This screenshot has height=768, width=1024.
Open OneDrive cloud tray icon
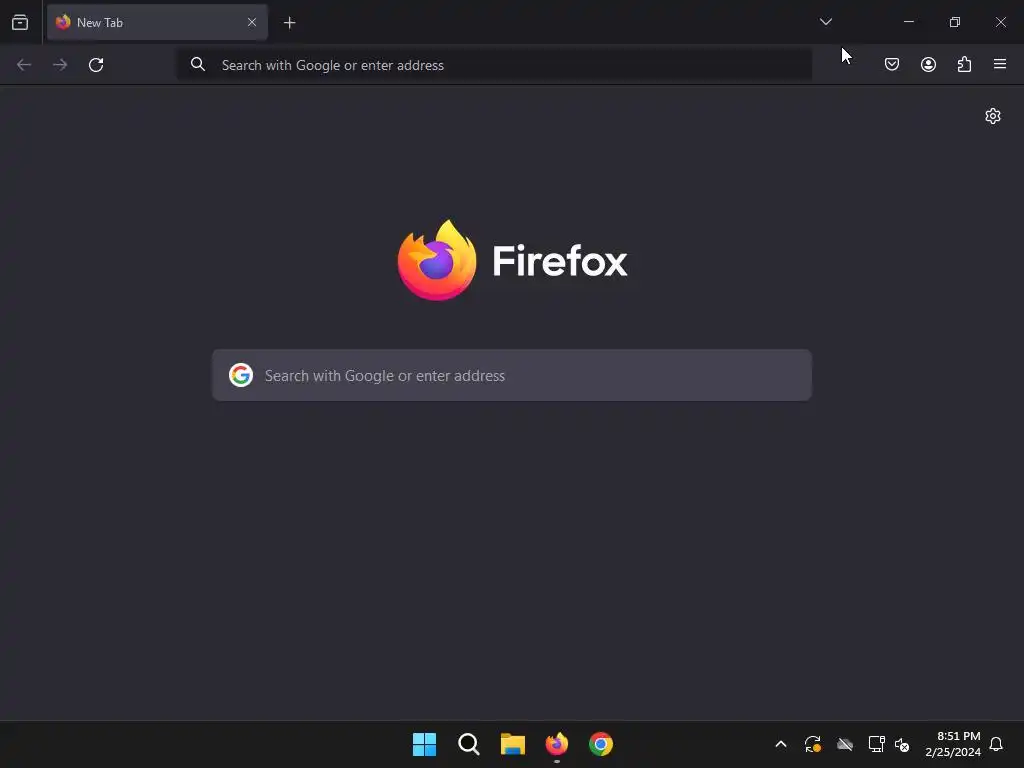coord(845,744)
